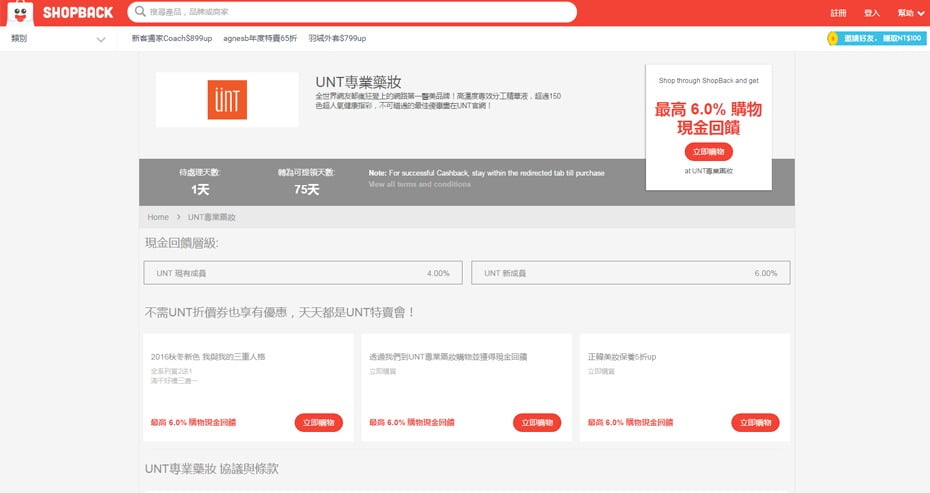
Task: Click the invite friends NT$100 banner
Action: [877, 38]
